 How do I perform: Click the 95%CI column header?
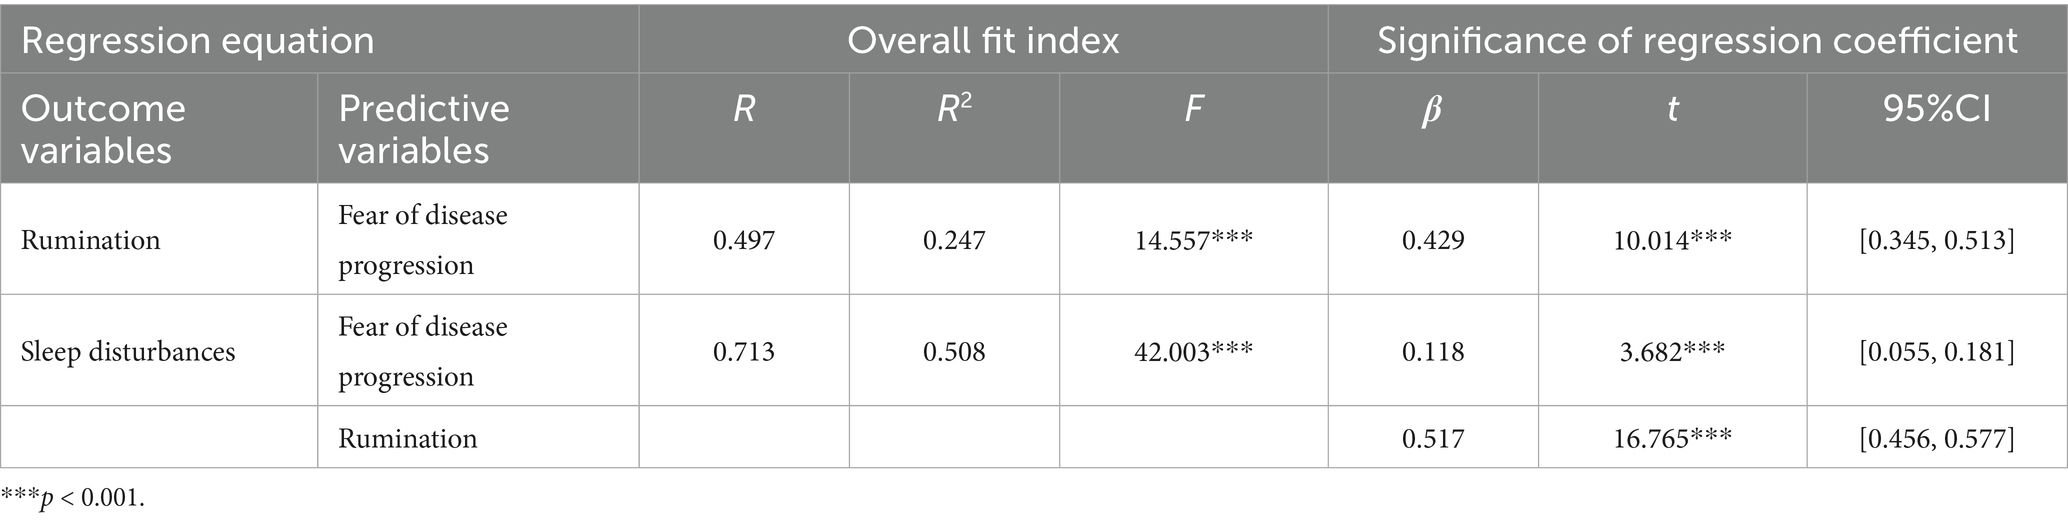pos(1936,110)
